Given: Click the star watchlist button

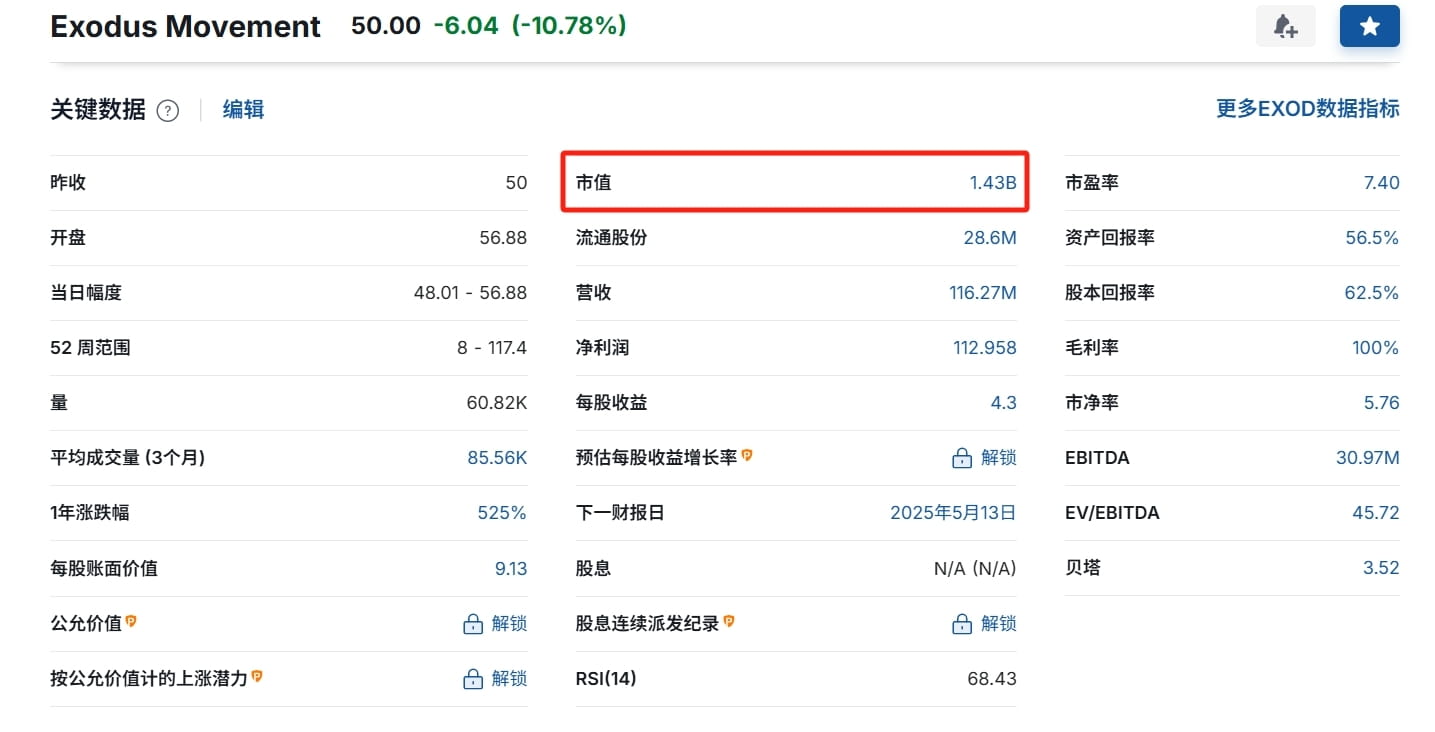Looking at the screenshot, I should pos(1369,27).
